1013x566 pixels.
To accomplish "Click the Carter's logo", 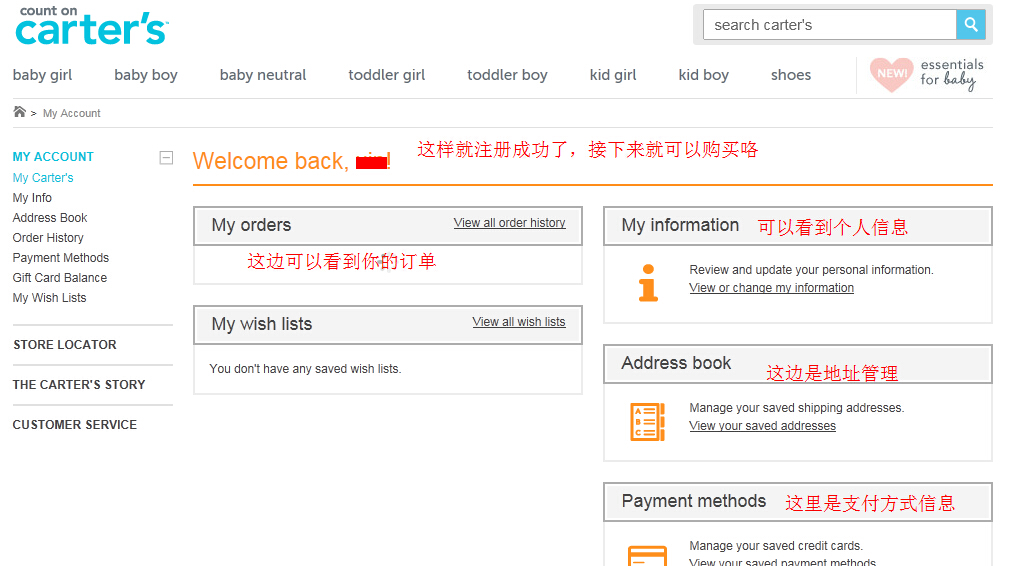I will point(91,25).
